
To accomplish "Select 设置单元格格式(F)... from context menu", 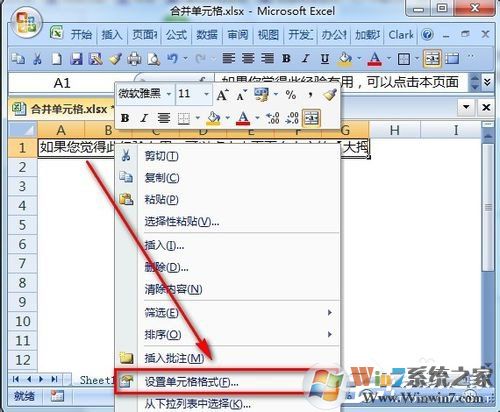I will [227, 382].
